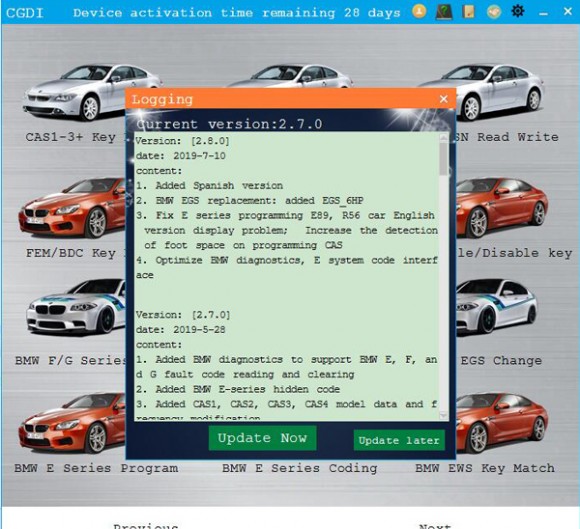Click the Update Now button
Screen dimensions: 580x529
tap(262, 438)
